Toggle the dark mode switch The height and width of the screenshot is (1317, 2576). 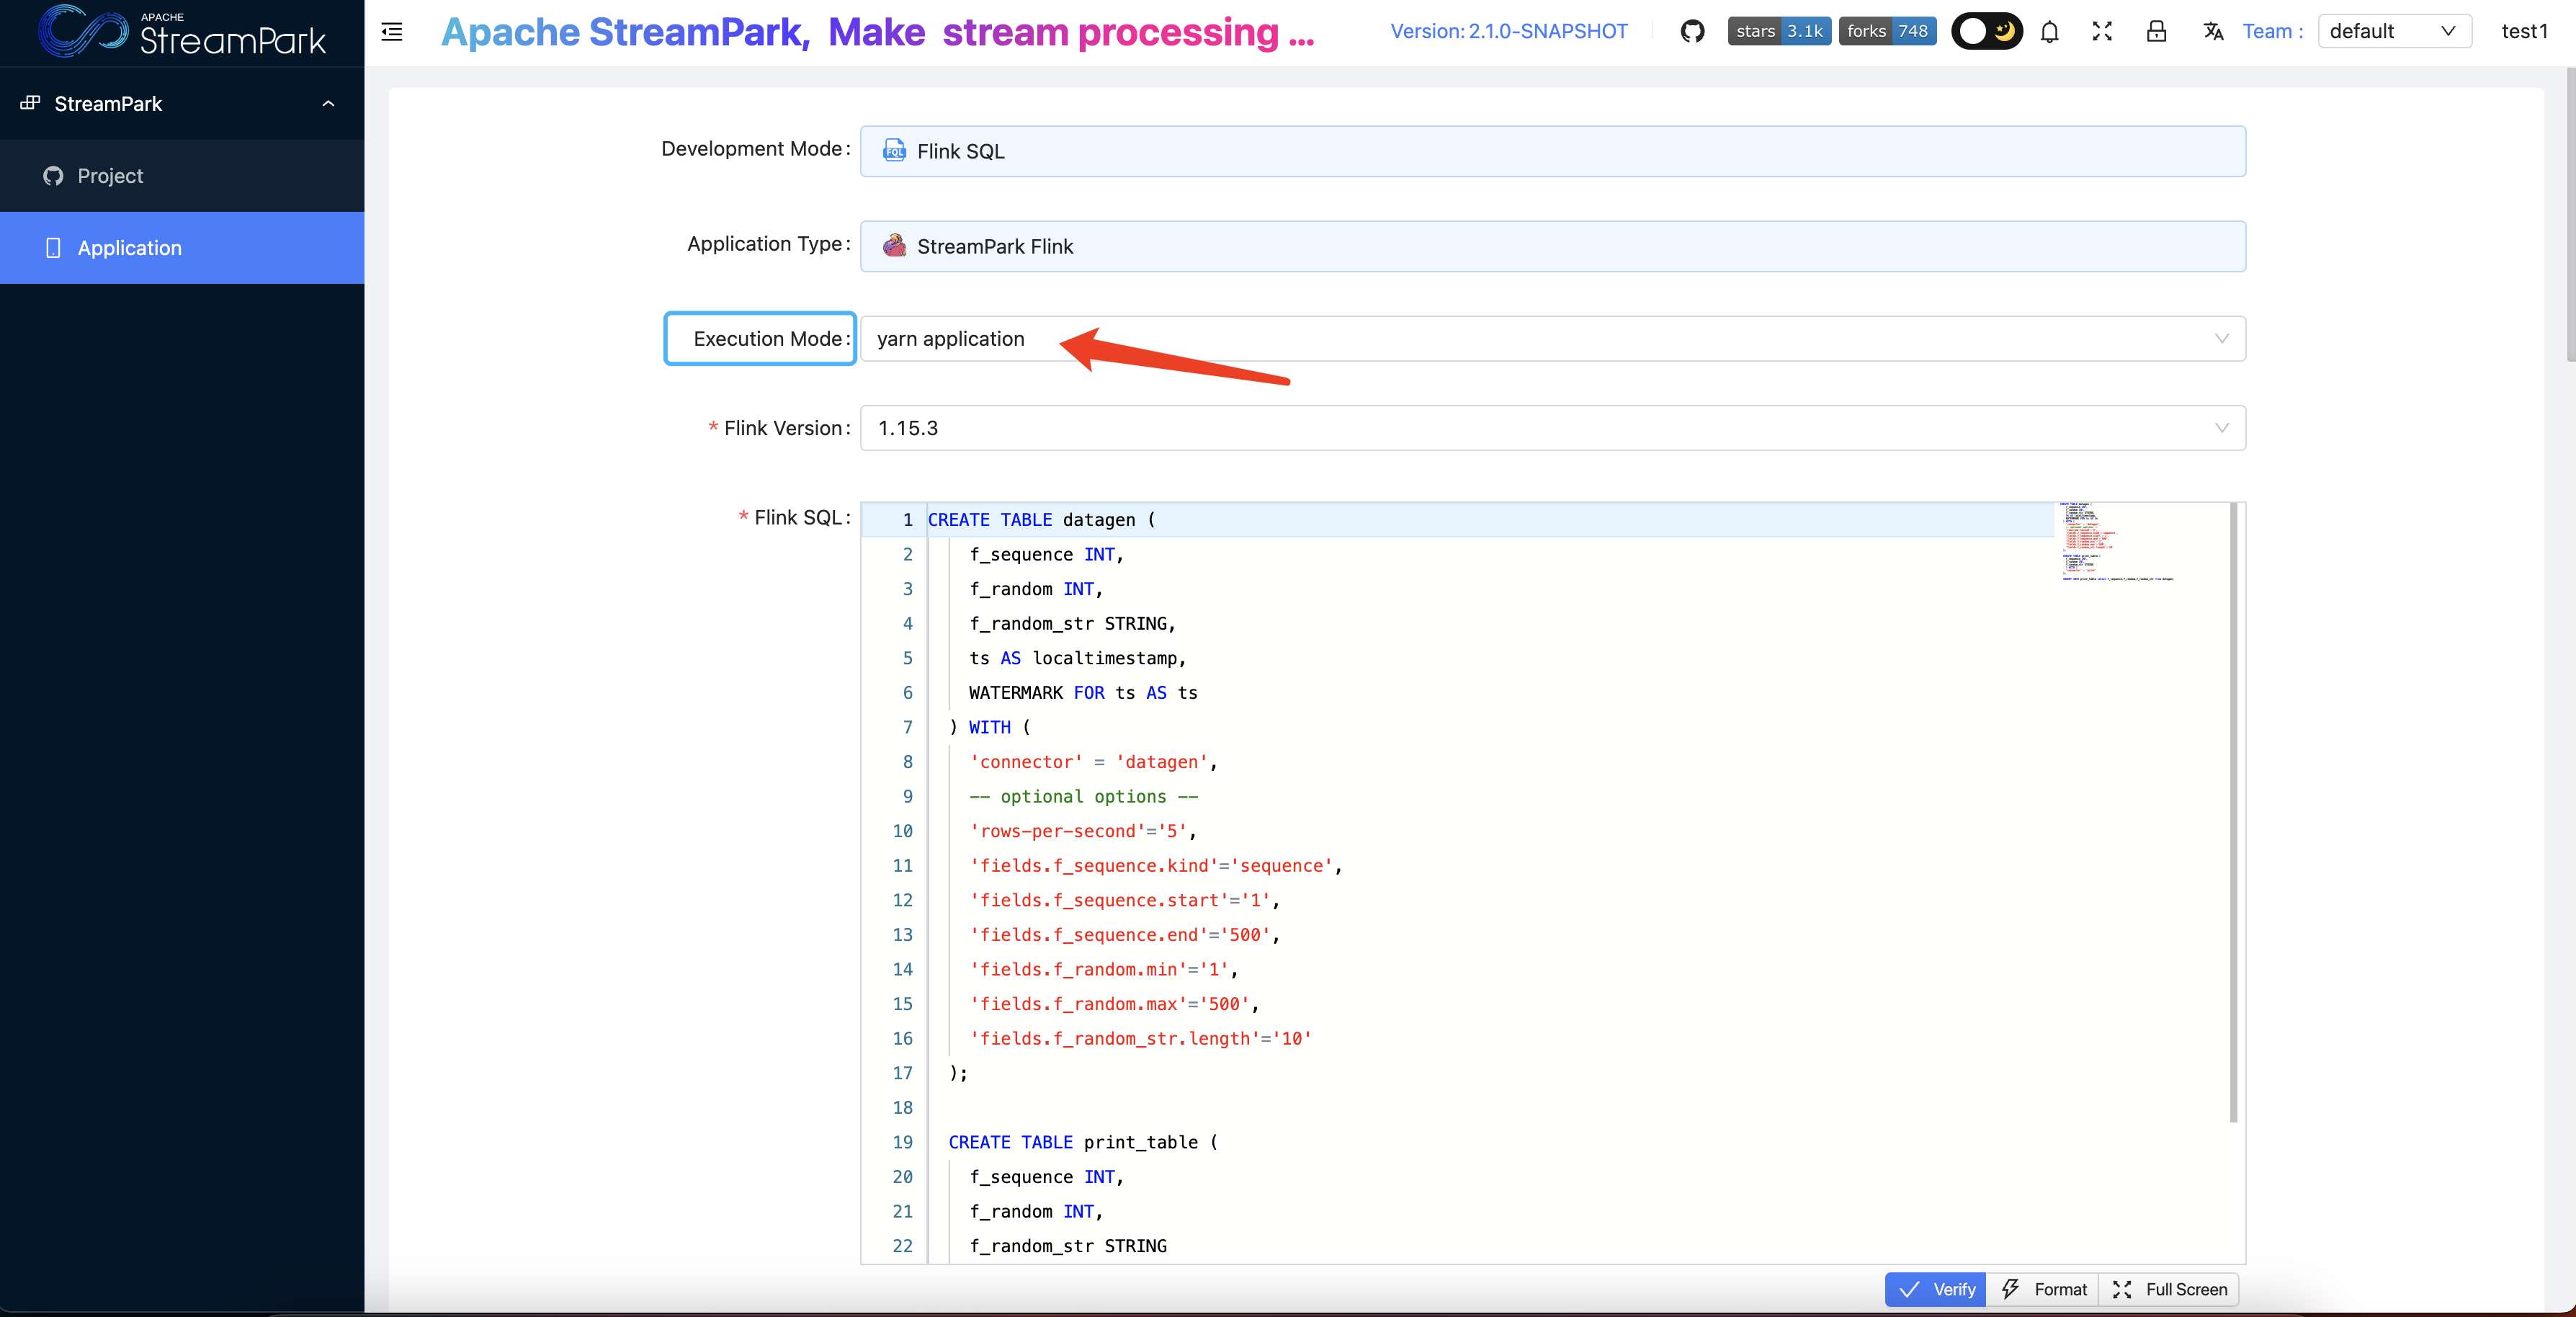click(1986, 32)
